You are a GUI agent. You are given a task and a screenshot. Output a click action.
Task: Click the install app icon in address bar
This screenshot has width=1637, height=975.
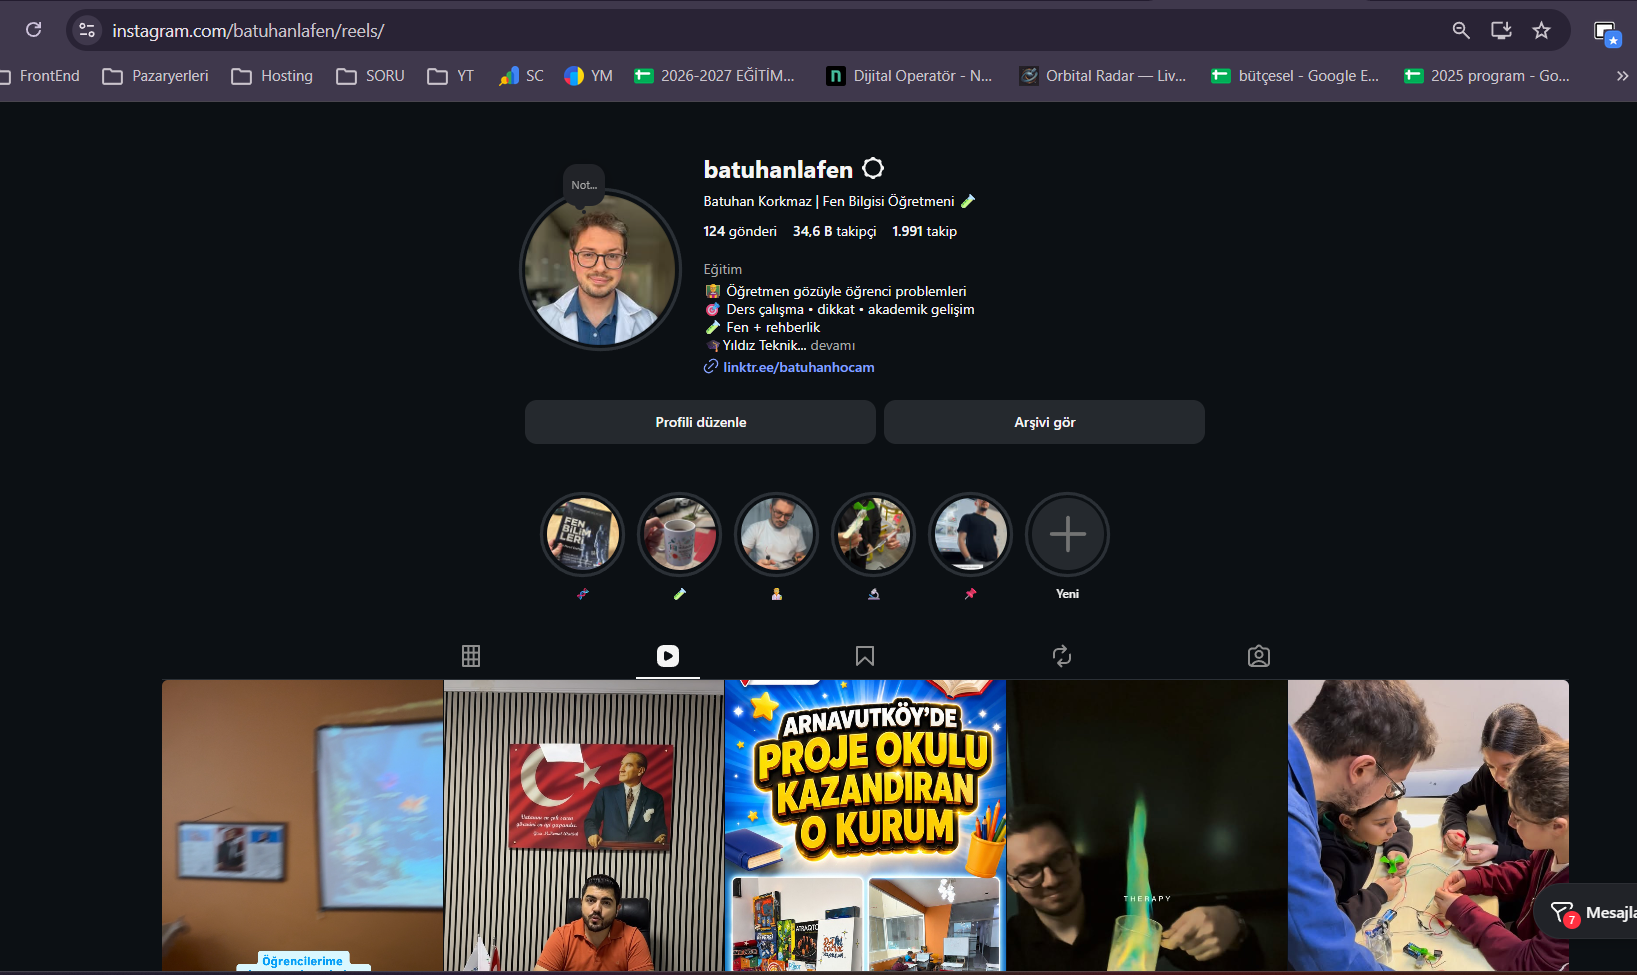click(x=1501, y=30)
